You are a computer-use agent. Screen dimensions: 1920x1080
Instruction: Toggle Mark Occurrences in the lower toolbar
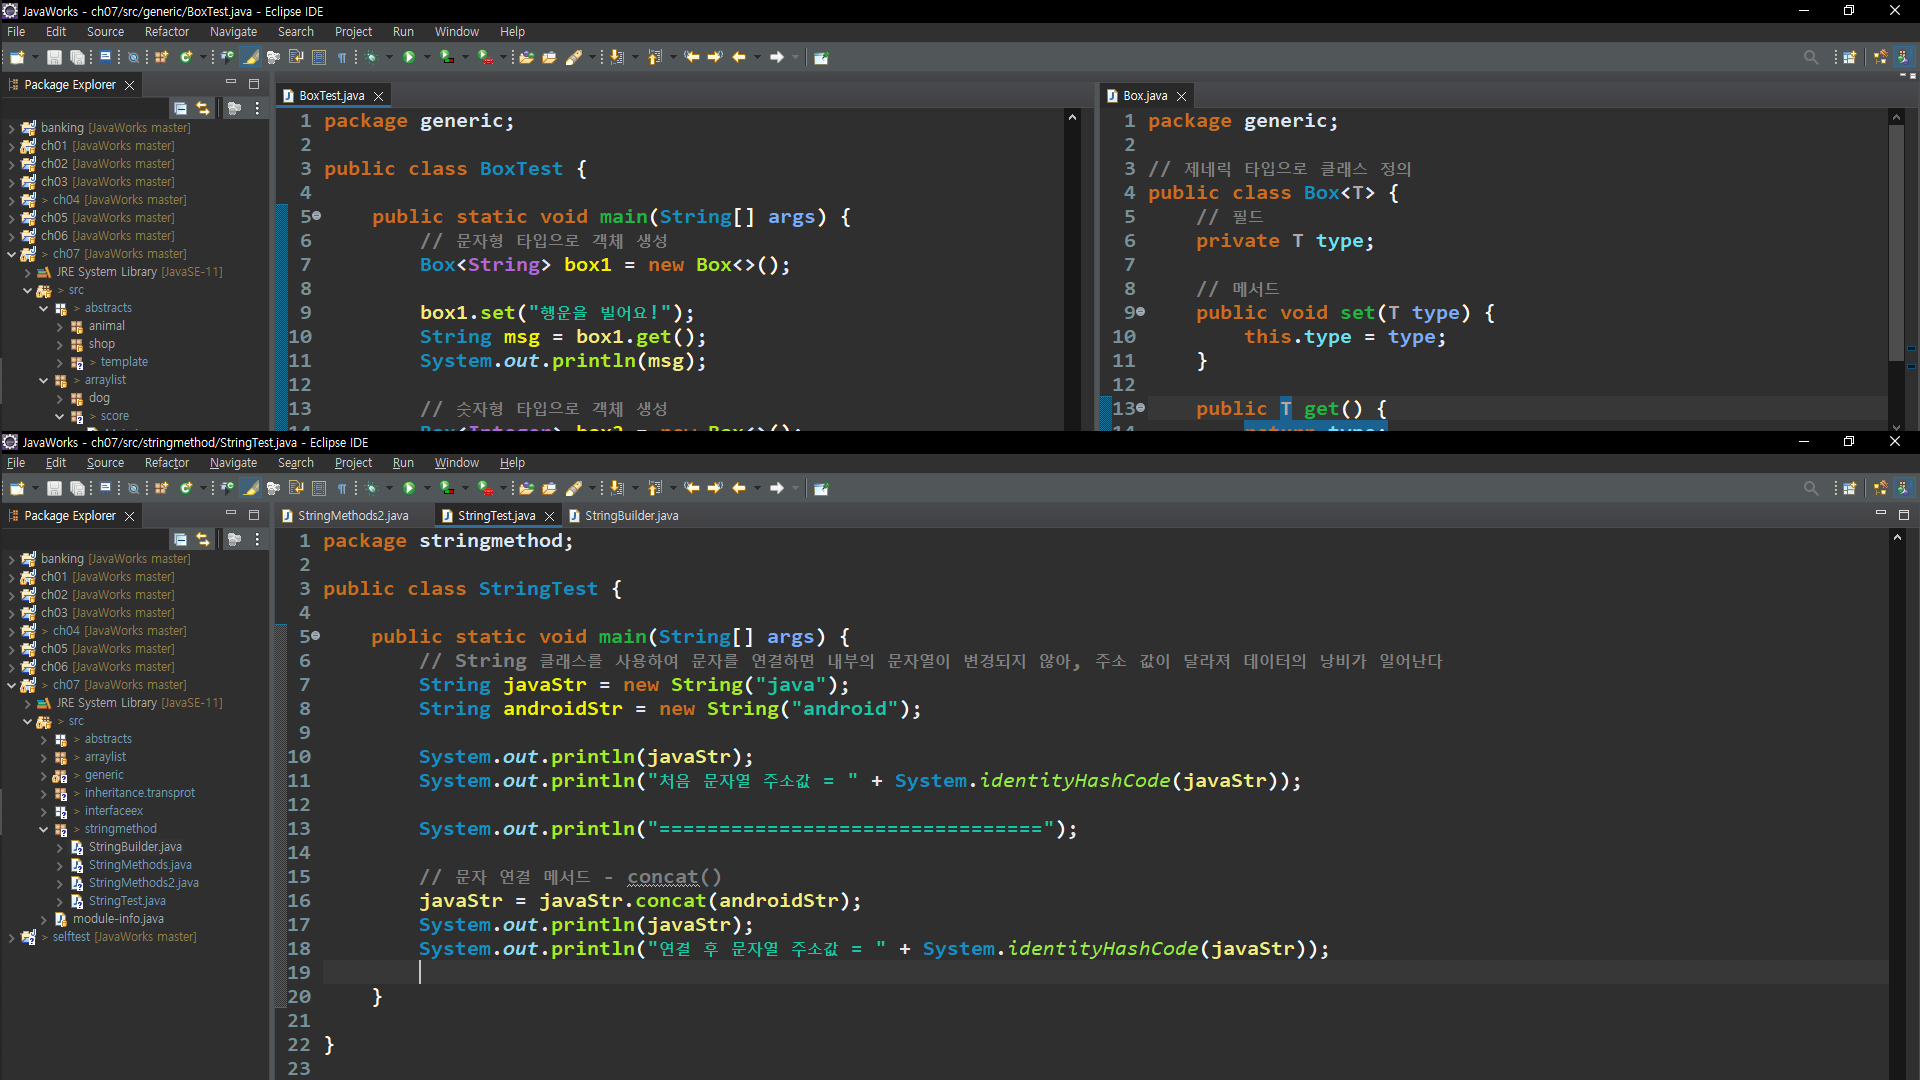251,488
